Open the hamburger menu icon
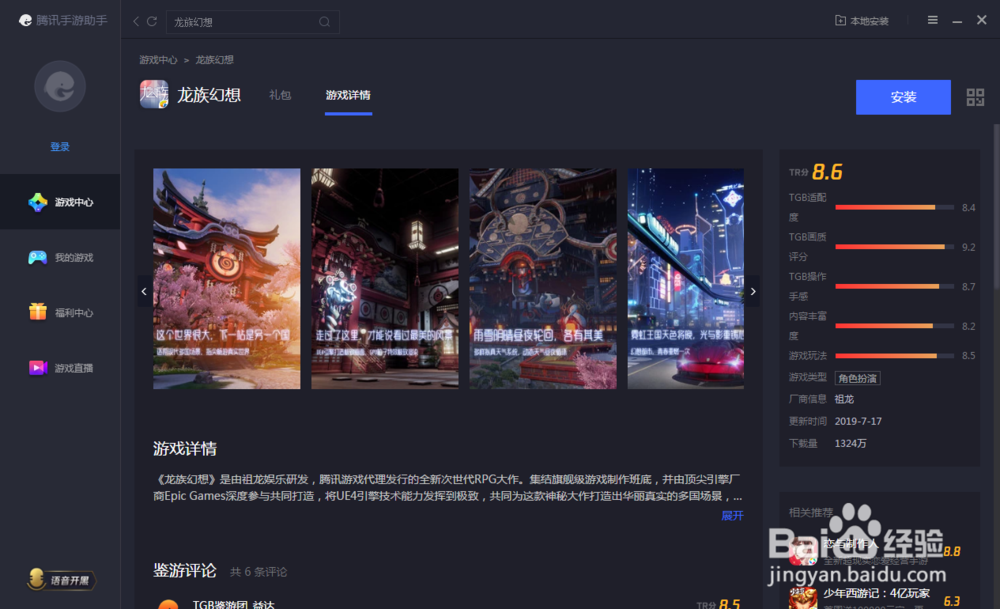 [932, 20]
